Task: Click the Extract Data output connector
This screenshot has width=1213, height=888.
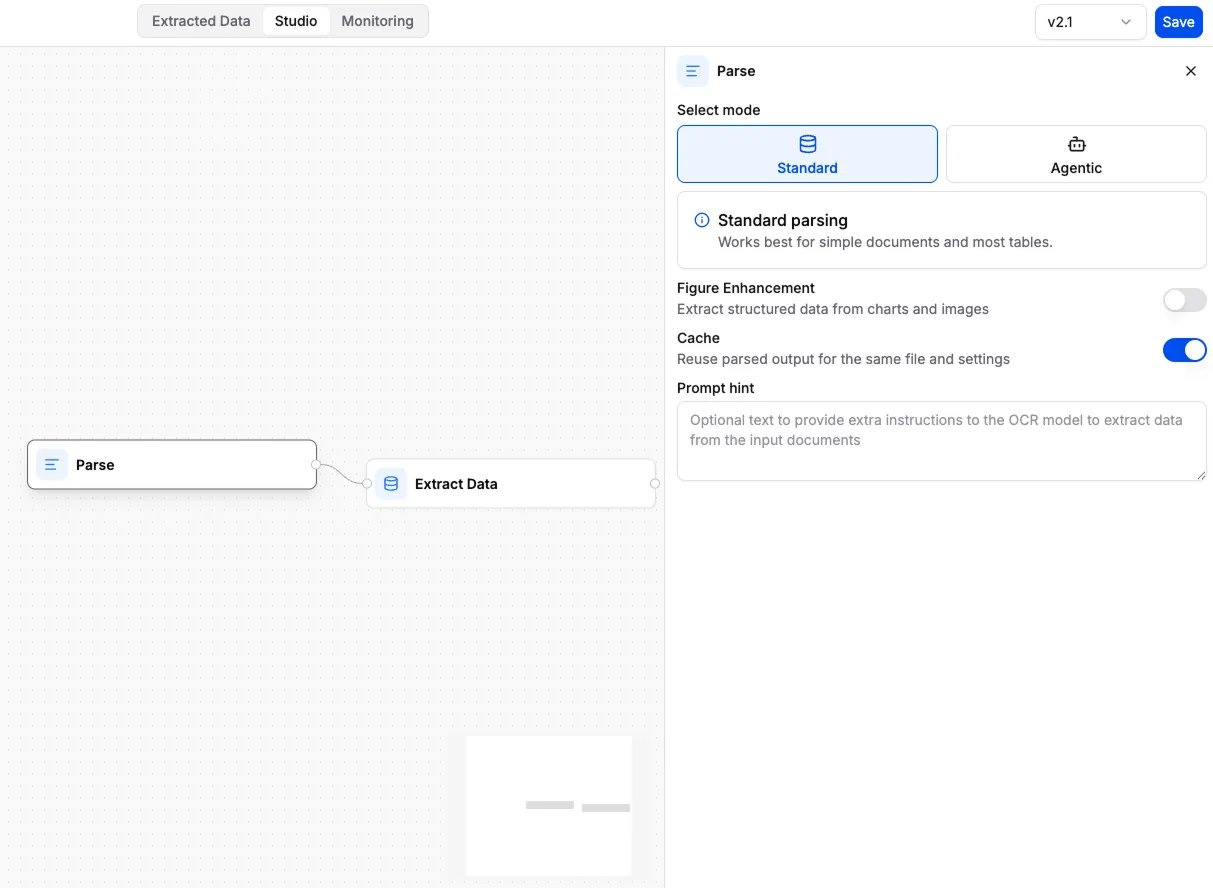Action: tap(655, 484)
